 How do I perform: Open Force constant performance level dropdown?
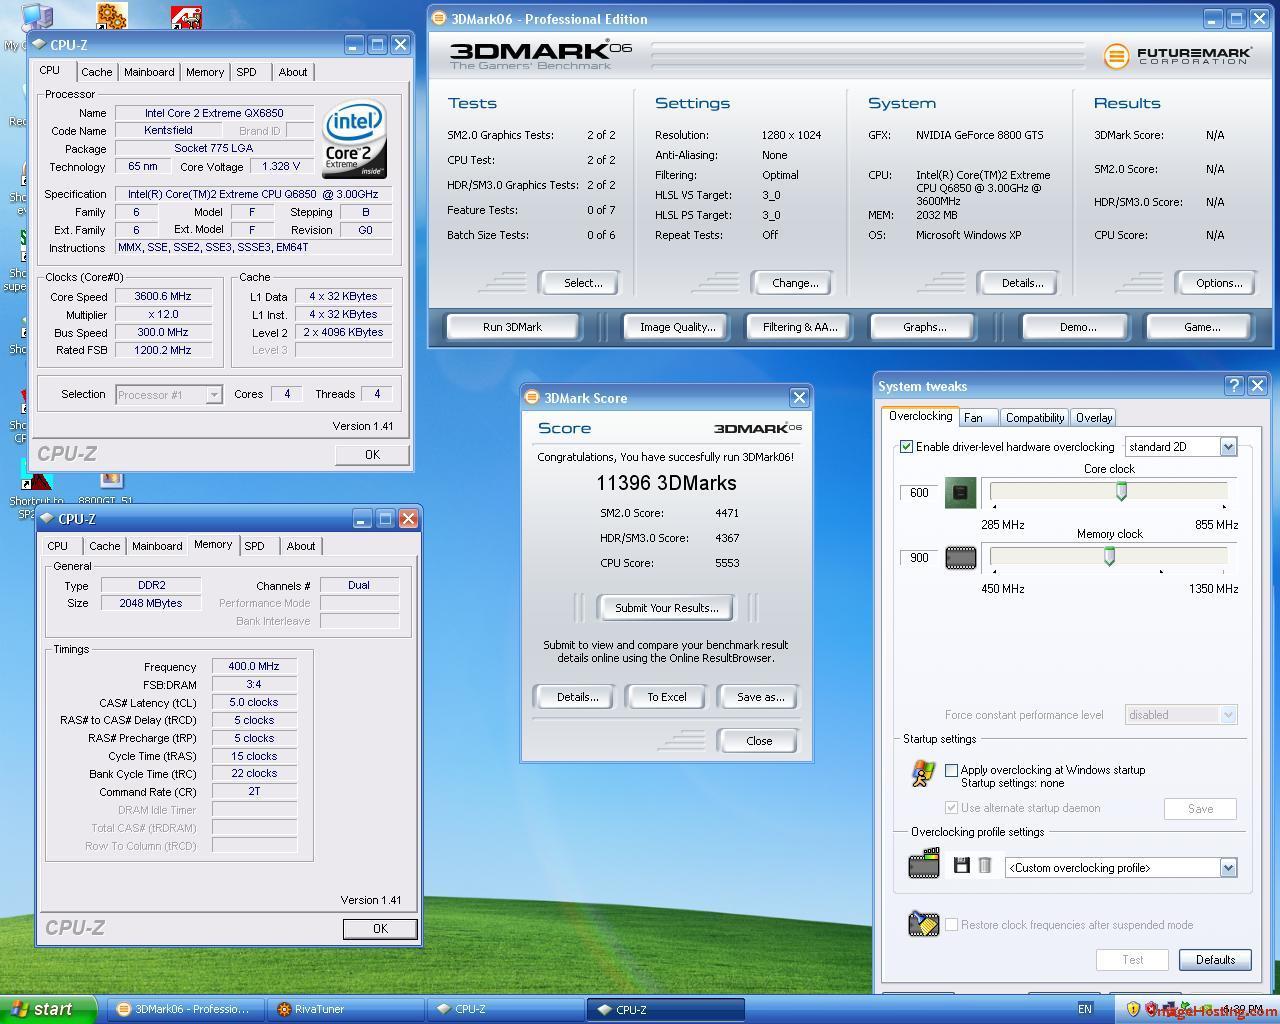[x=1181, y=715]
